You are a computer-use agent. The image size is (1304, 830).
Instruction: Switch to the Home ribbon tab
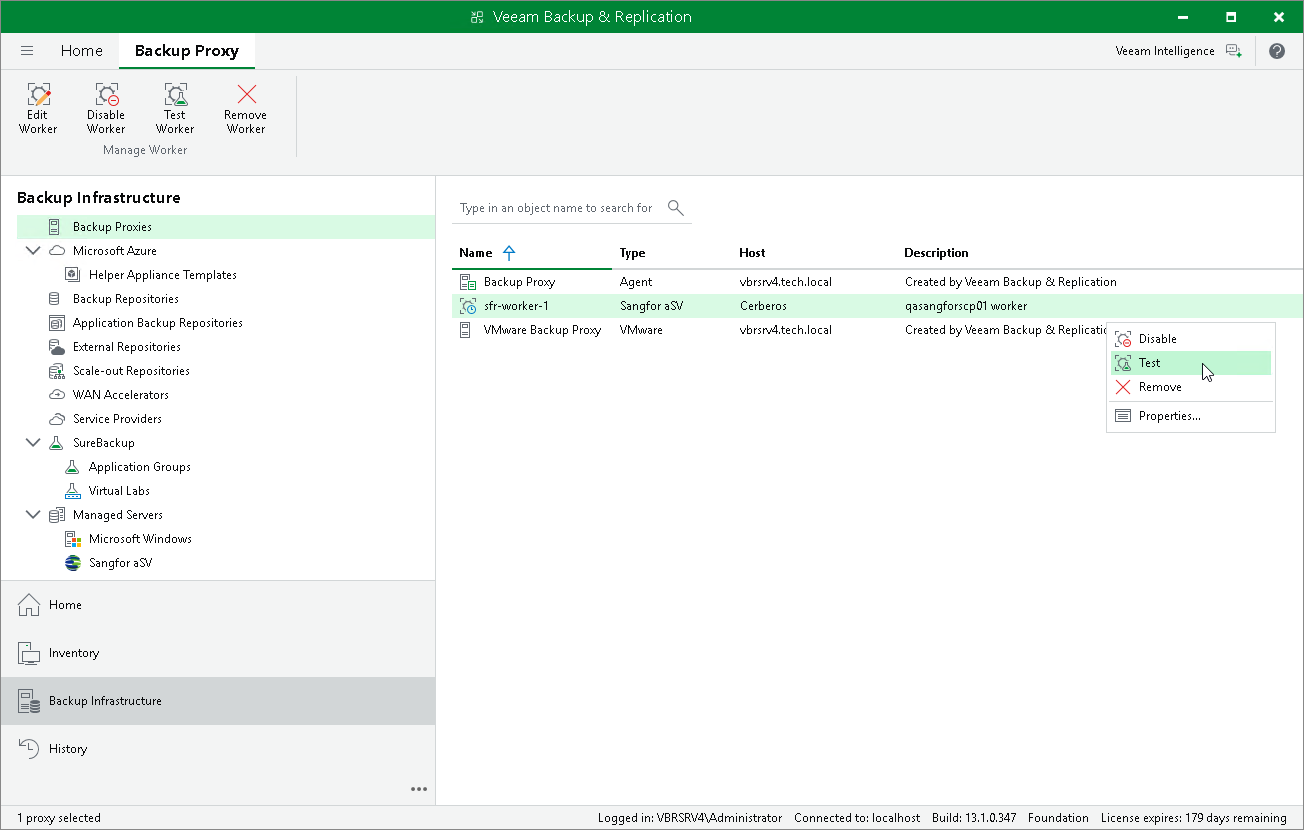[81, 51]
